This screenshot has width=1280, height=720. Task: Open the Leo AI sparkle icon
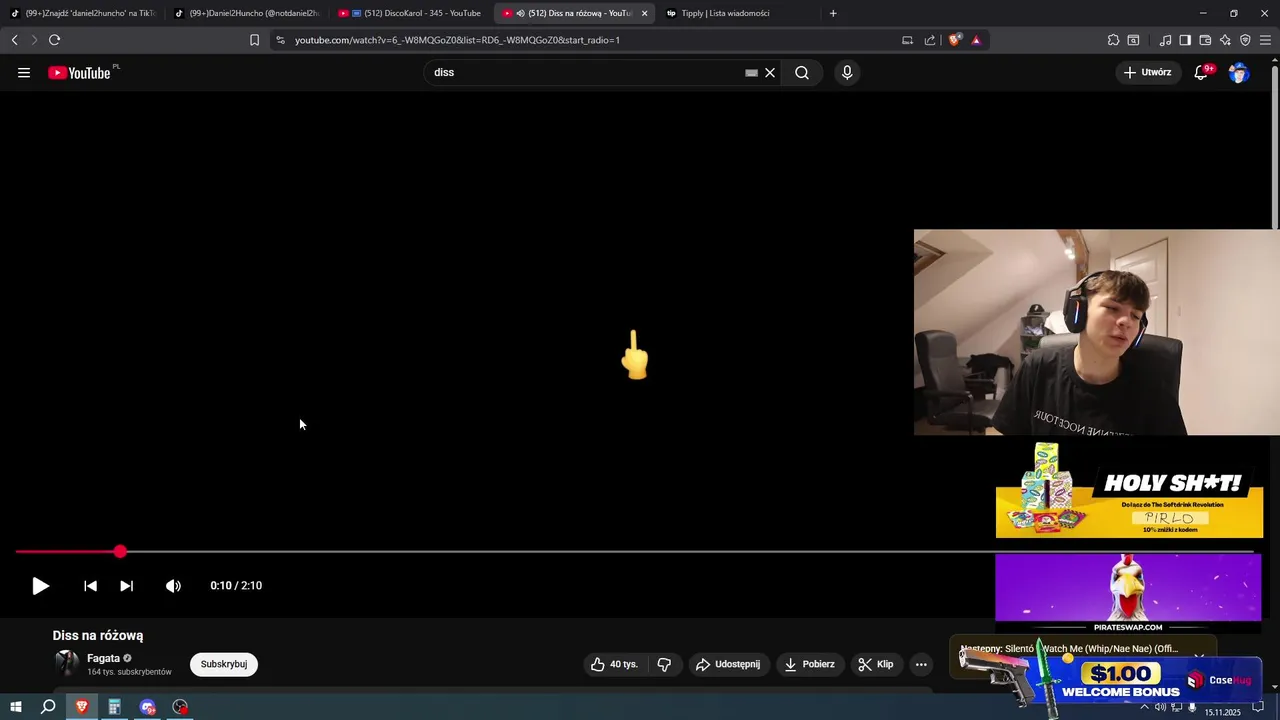[x=1225, y=40]
